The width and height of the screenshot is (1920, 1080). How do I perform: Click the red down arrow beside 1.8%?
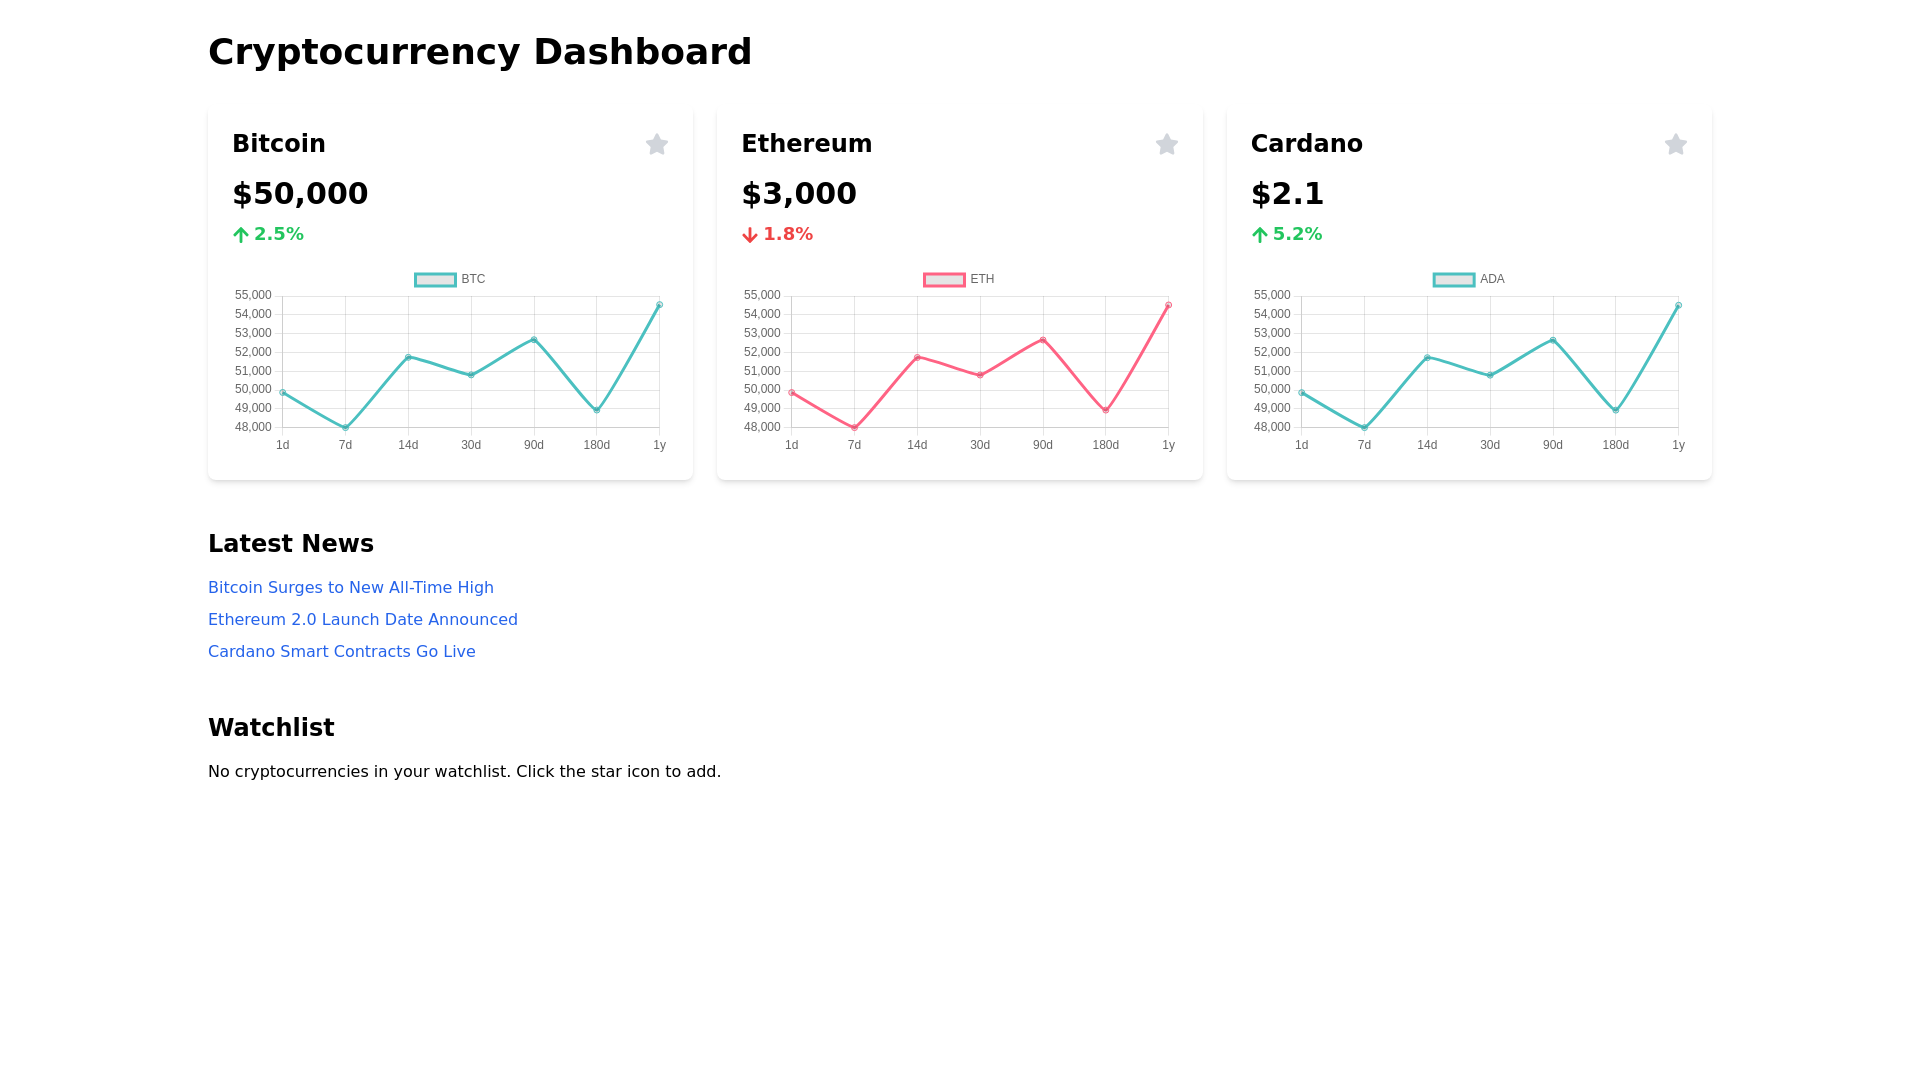750,235
